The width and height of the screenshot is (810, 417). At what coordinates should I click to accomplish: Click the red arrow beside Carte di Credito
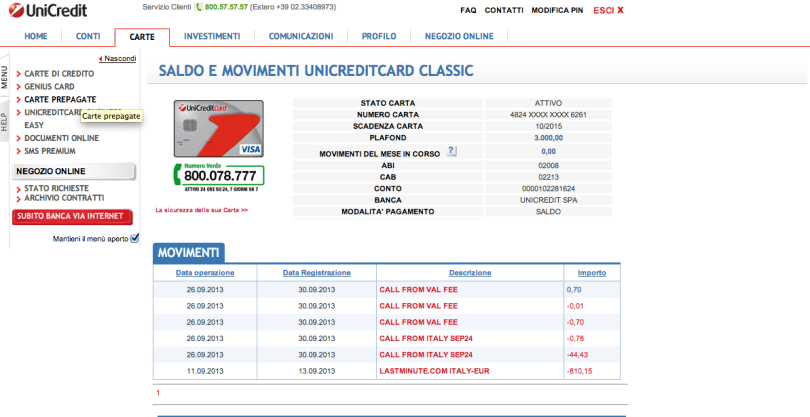18,74
